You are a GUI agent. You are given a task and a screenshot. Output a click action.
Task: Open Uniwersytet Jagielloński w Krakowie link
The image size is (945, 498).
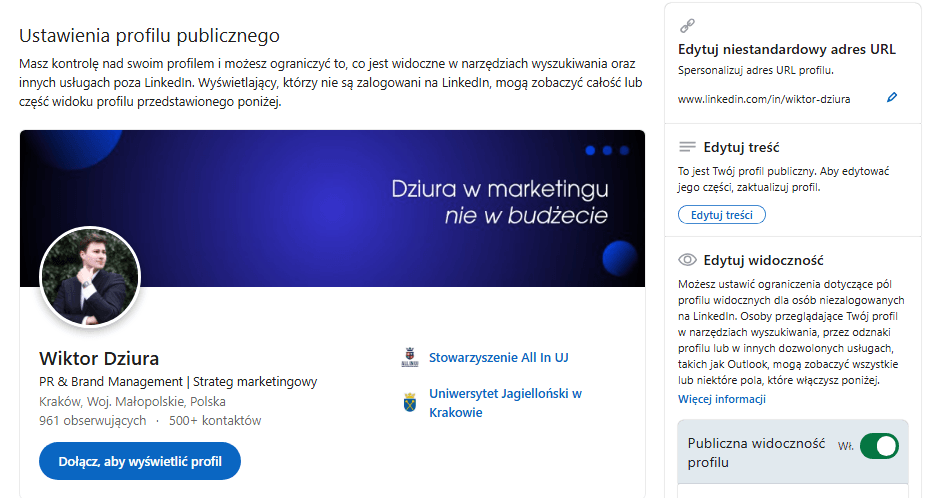tap(505, 403)
